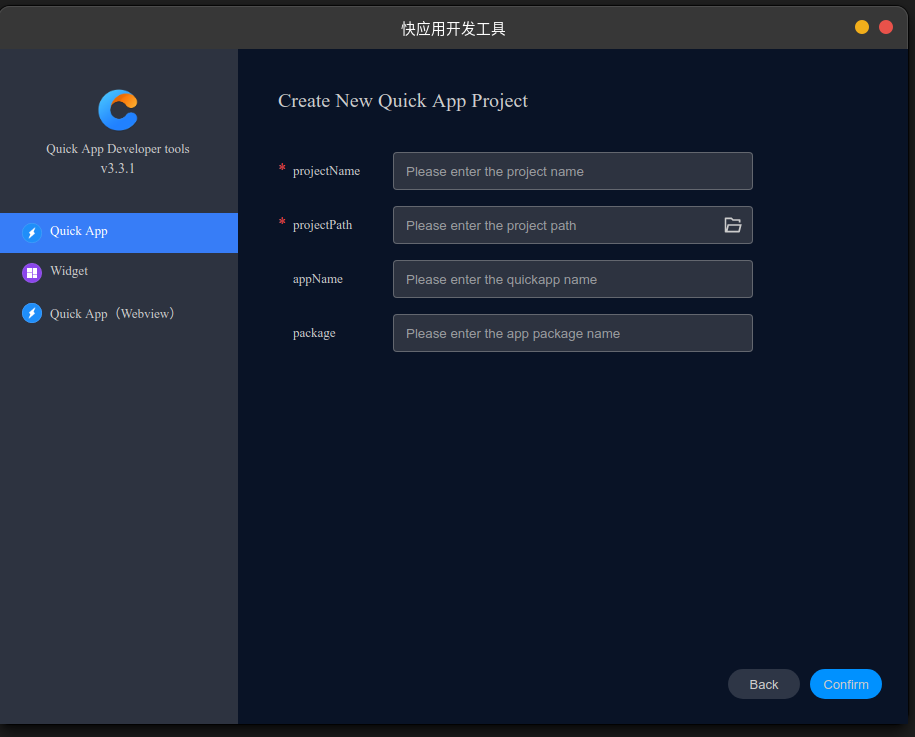Click the app package name field
Image resolution: width=915 pixels, height=737 pixels.
[572, 333]
